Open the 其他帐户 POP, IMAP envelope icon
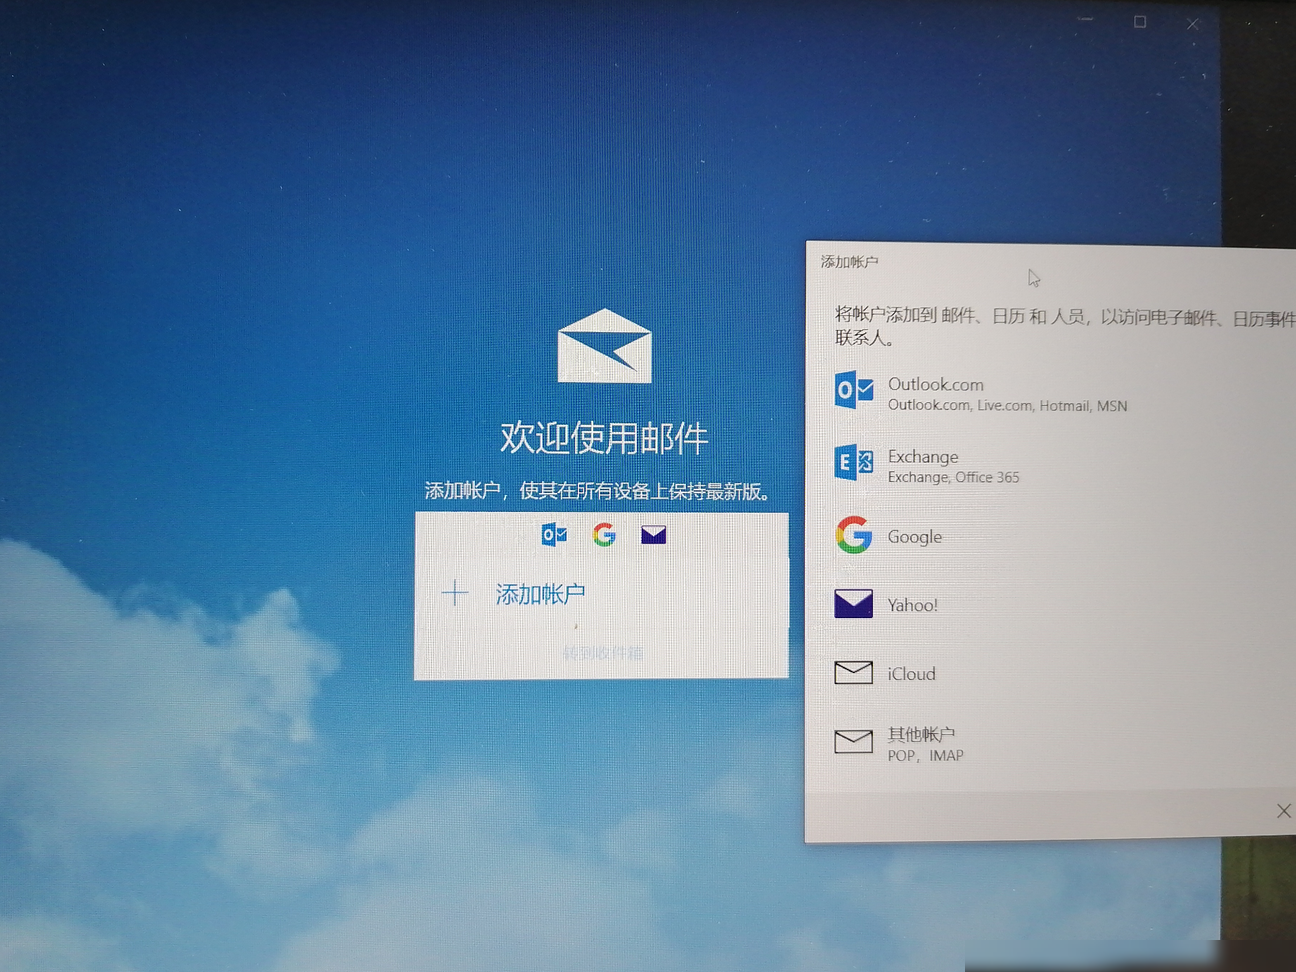The height and width of the screenshot is (972, 1296). (854, 741)
